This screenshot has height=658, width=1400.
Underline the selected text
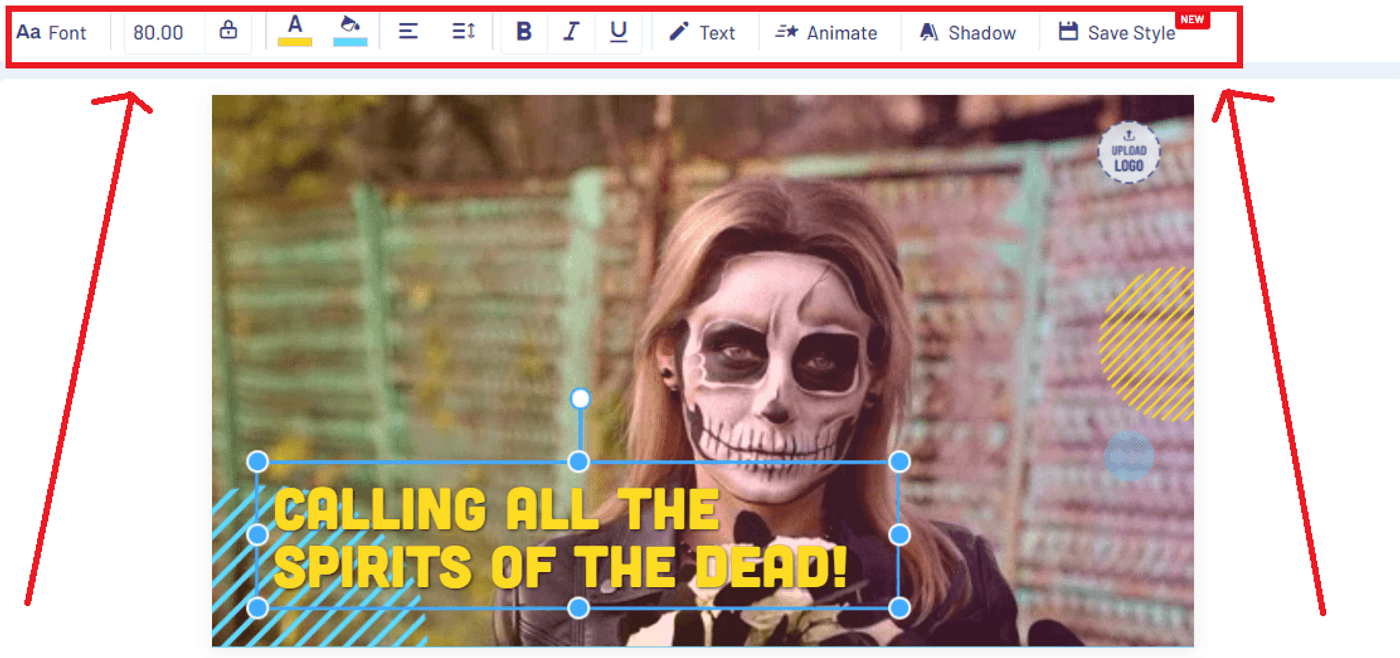(x=619, y=31)
